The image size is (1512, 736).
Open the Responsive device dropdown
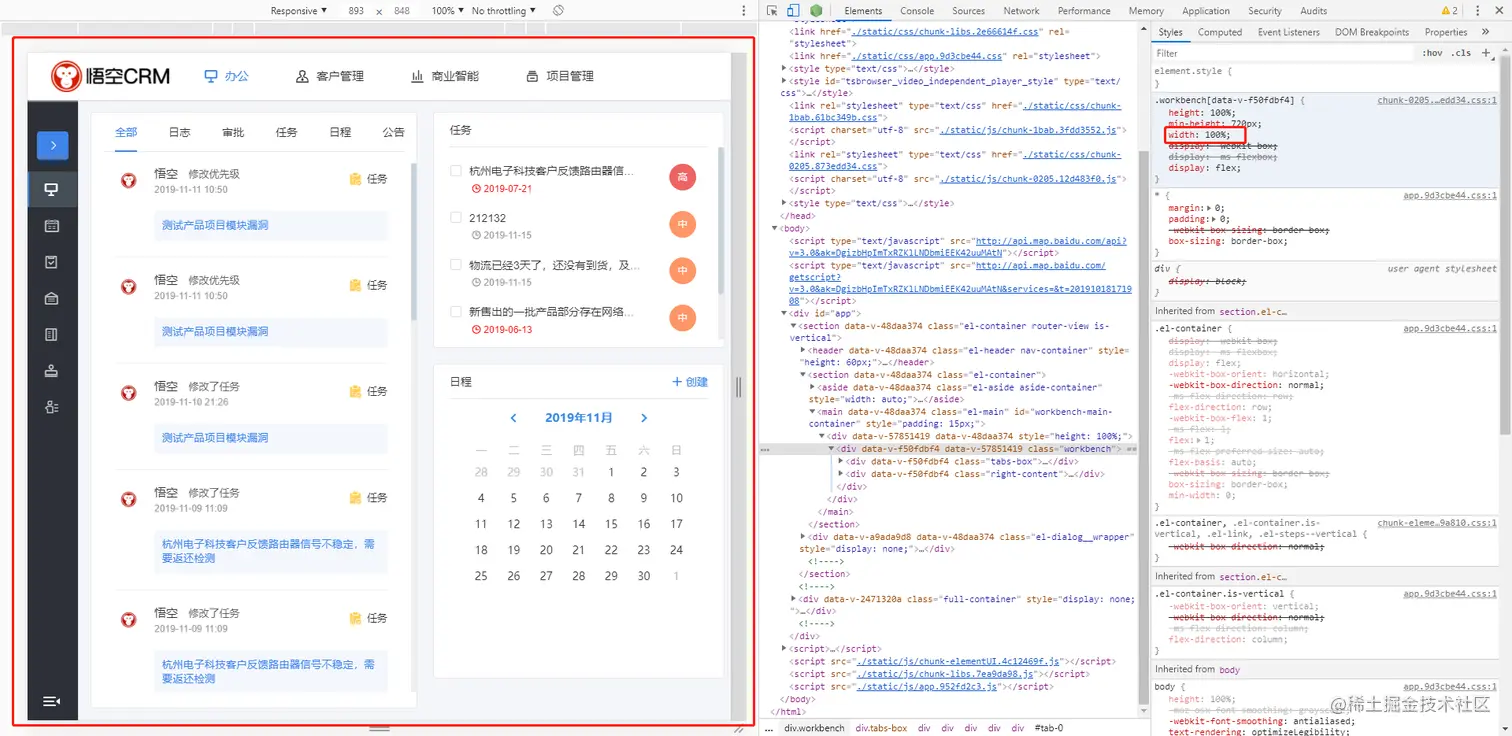pyautogui.click(x=299, y=11)
